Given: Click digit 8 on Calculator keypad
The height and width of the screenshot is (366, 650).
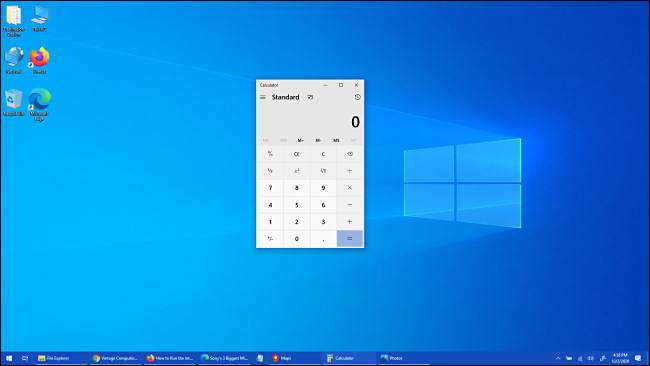Looking at the screenshot, I should (297, 188).
